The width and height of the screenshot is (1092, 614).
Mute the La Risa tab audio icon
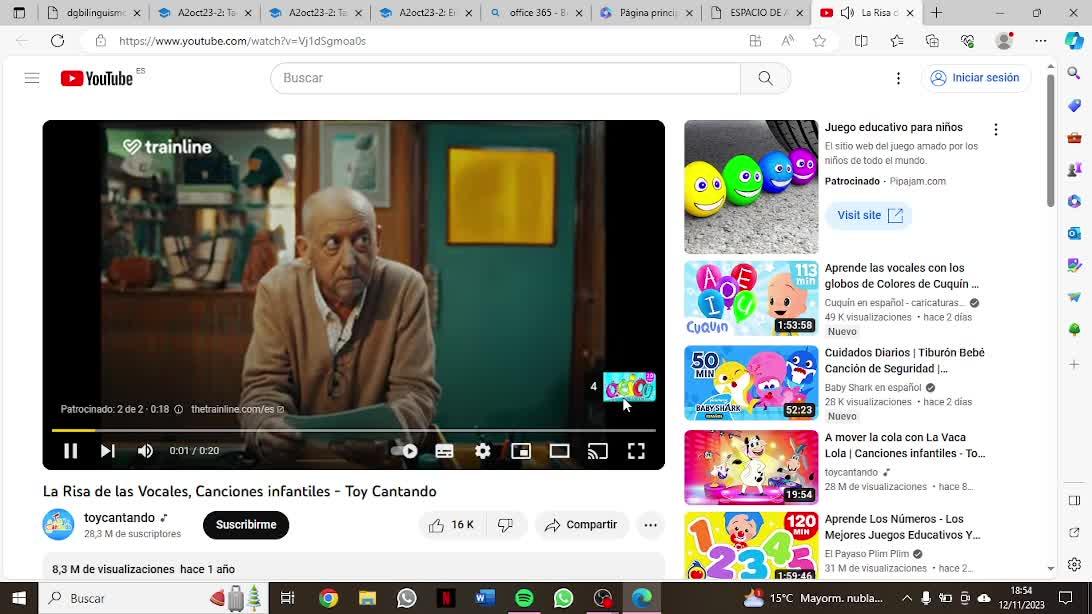click(848, 13)
